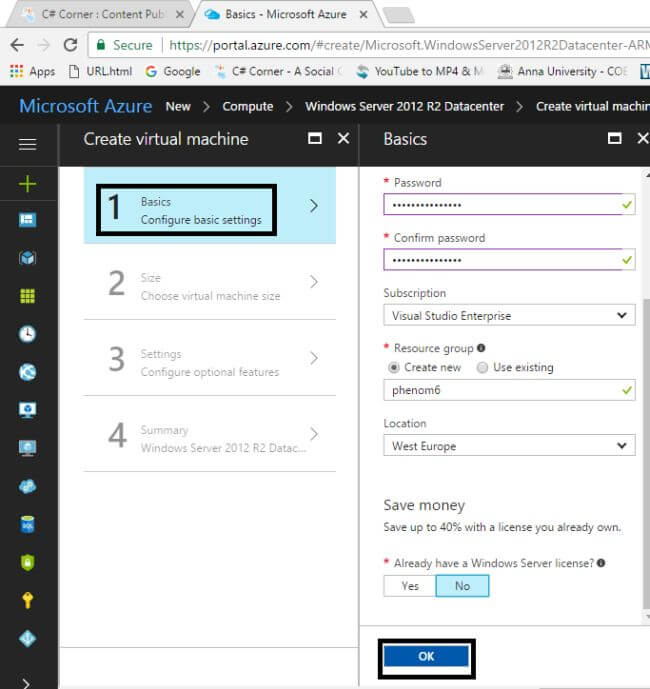Click into the Password field
The width and height of the screenshot is (650, 689).
click(x=509, y=204)
